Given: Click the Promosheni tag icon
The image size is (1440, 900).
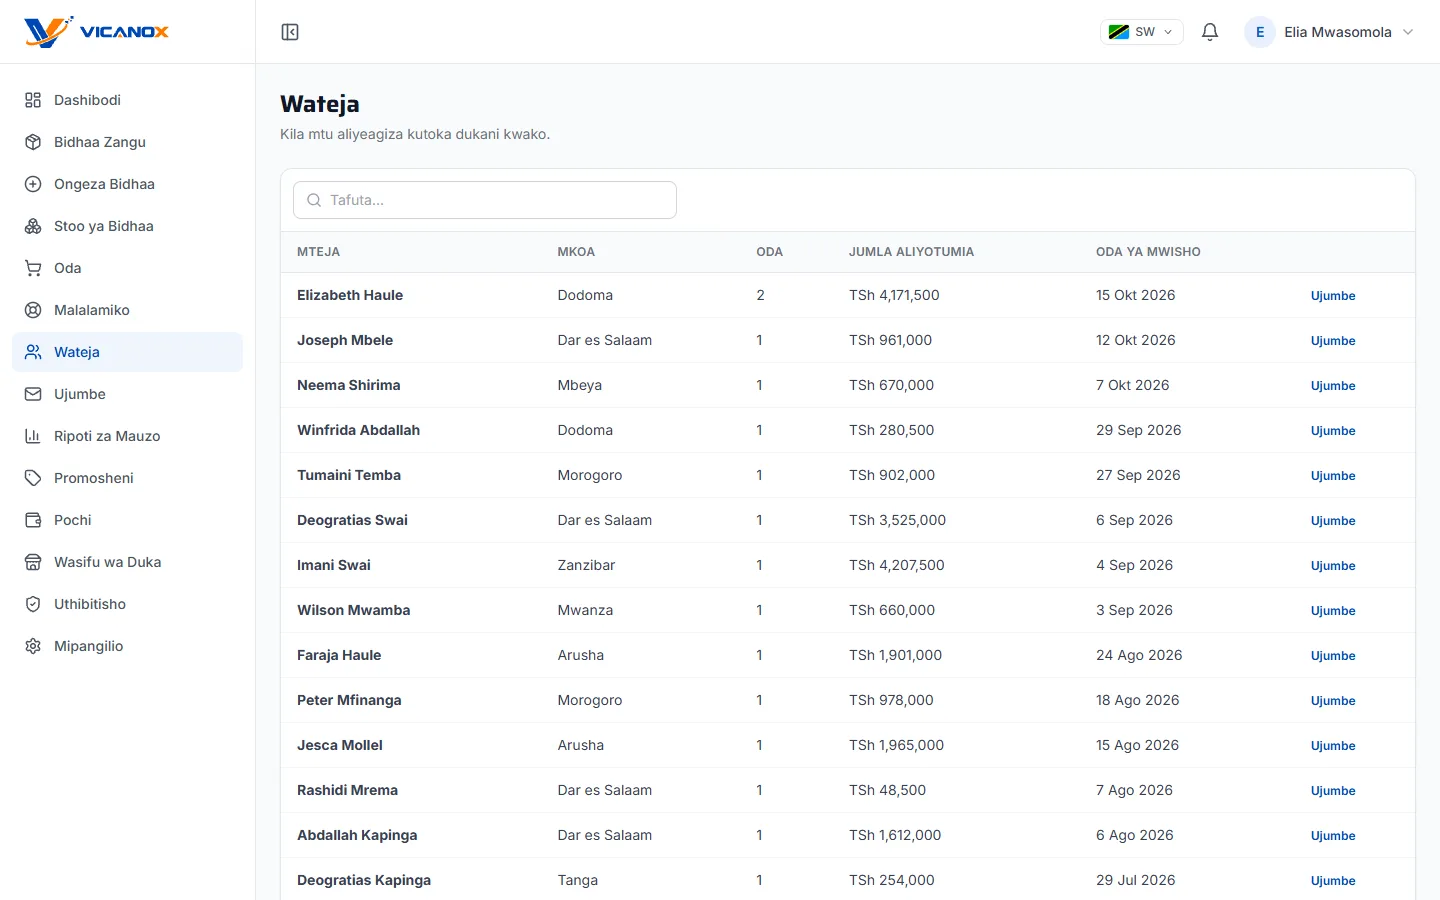Looking at the screenshot, I should pos(33,478).
